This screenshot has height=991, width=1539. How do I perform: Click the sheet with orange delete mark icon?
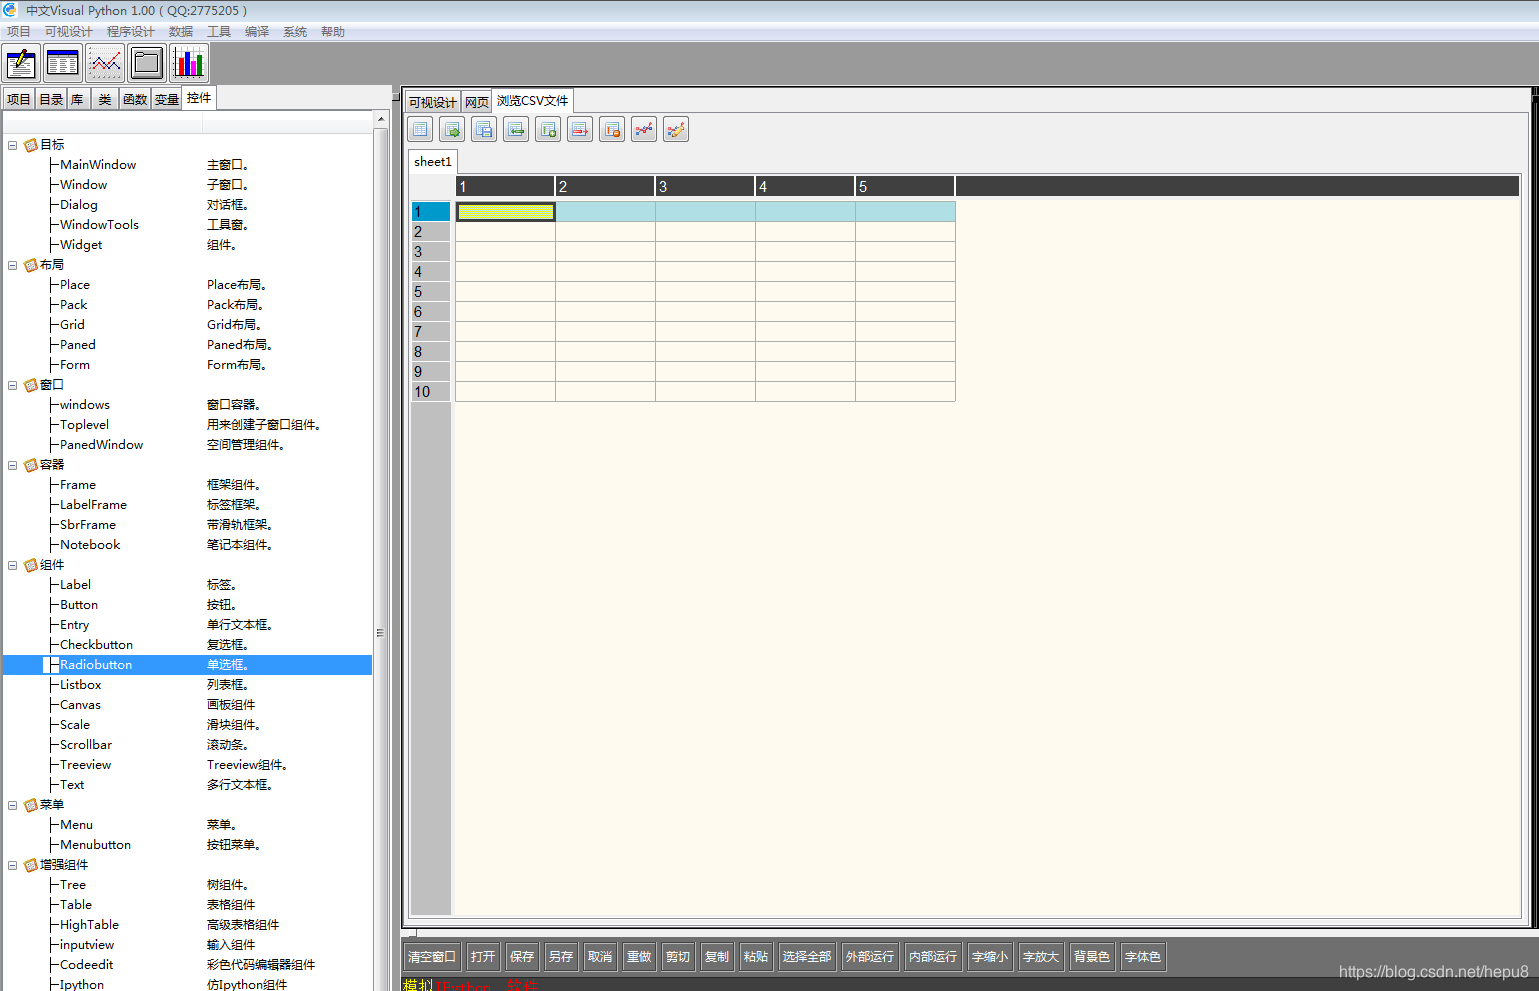[x=612, y=129]
